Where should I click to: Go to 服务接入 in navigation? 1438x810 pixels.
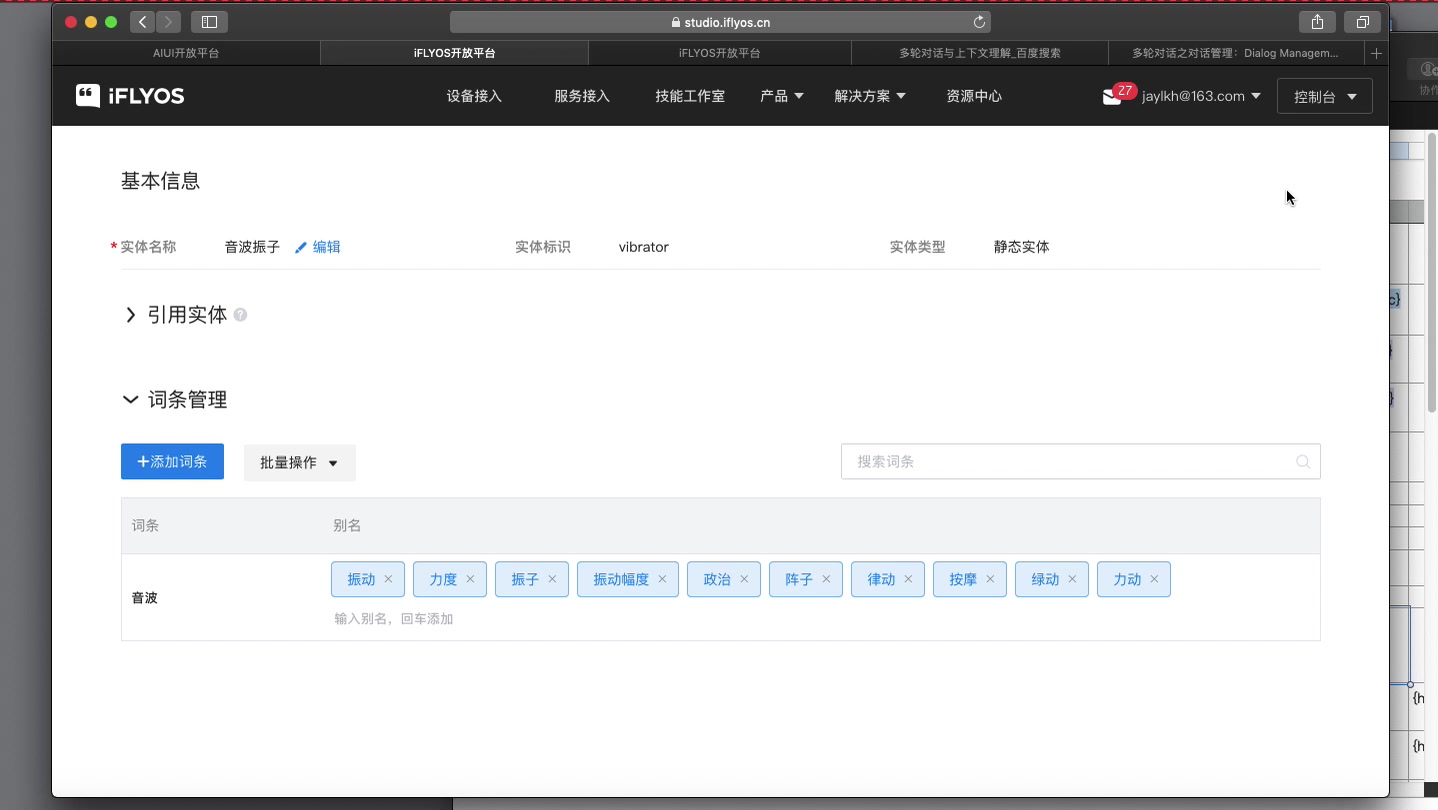(x=582, y=96)
